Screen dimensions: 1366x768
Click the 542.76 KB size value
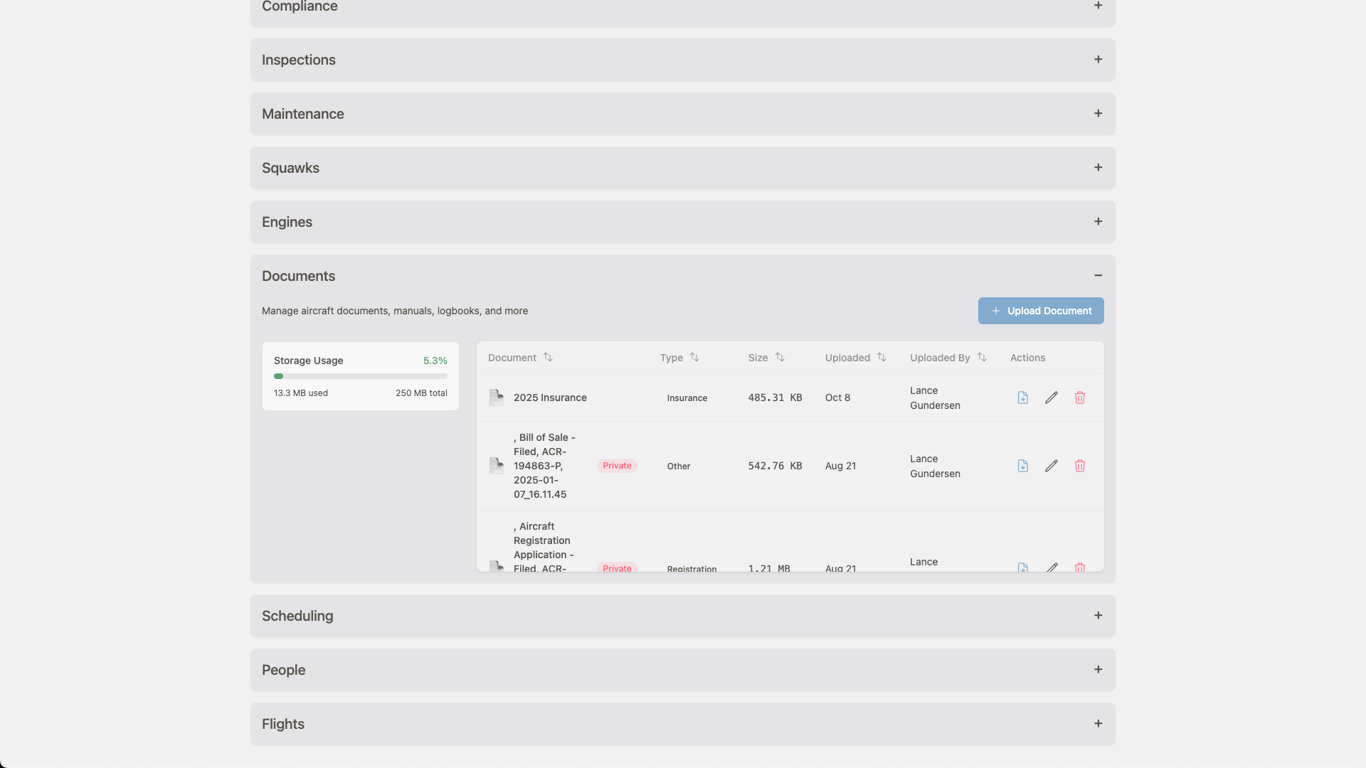[x=775, y=466]
